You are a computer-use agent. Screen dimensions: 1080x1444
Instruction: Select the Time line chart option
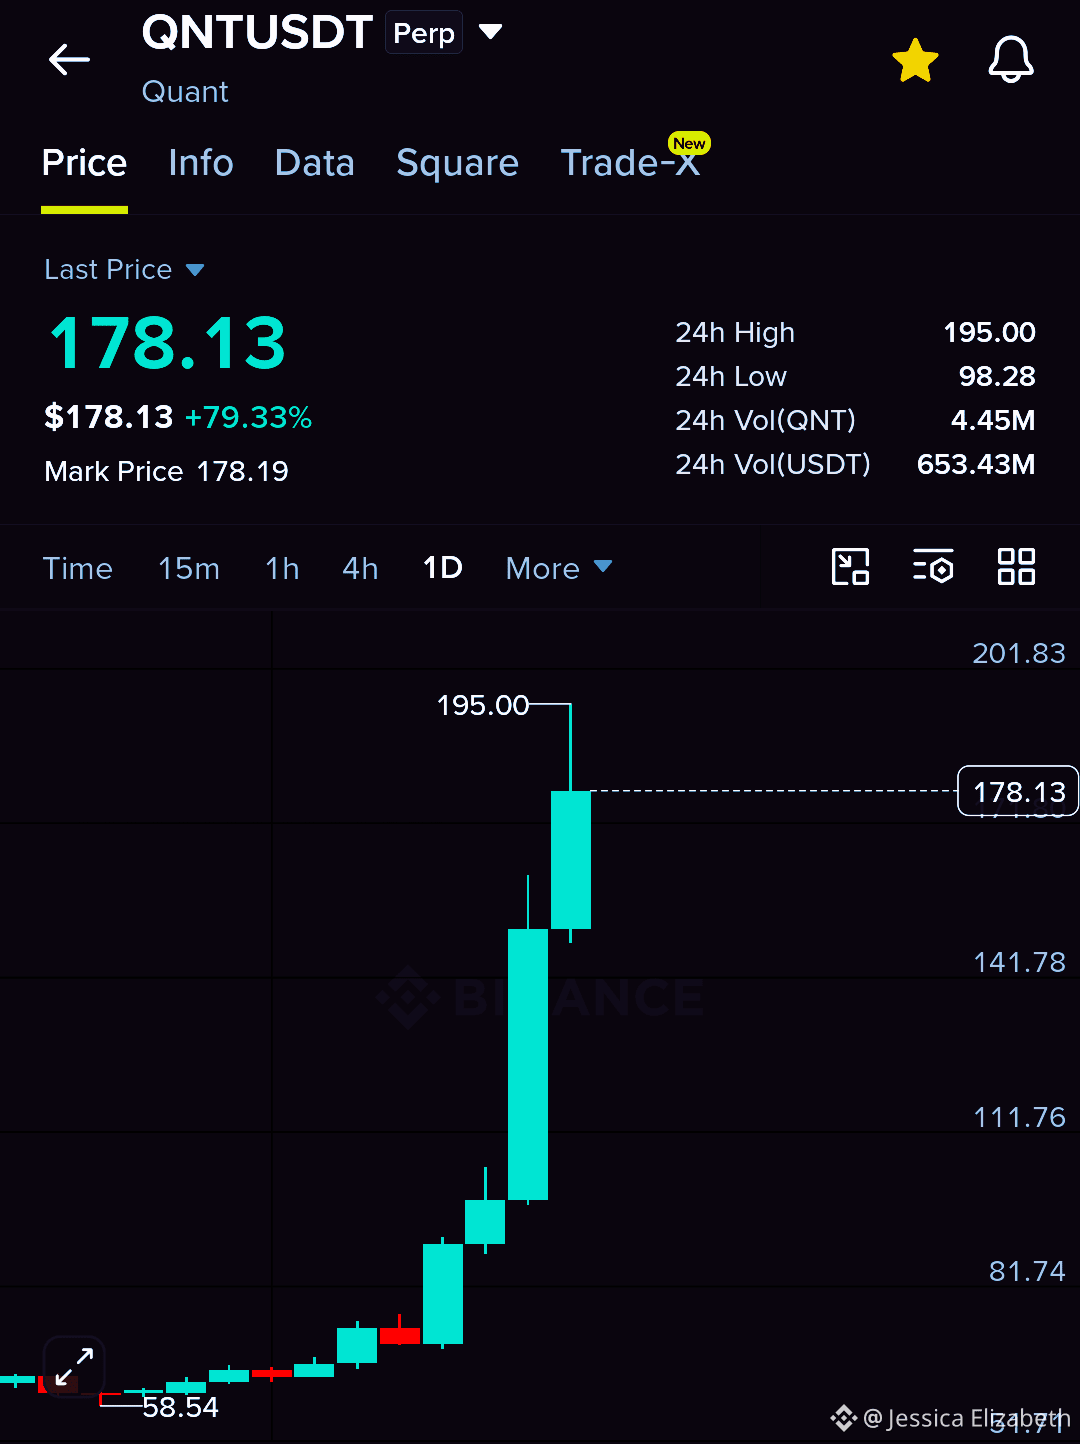pos(78,568)
